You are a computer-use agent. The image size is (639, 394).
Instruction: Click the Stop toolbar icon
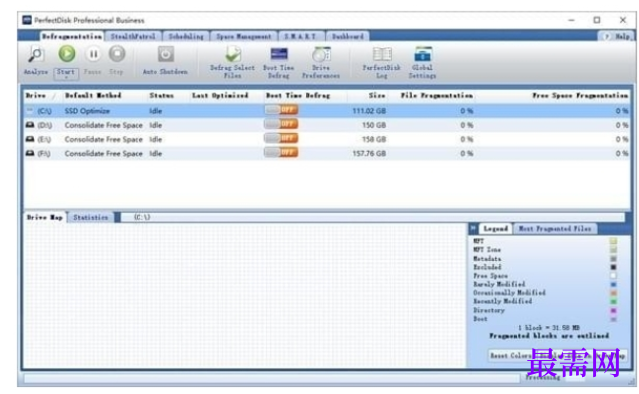(117, 53)
